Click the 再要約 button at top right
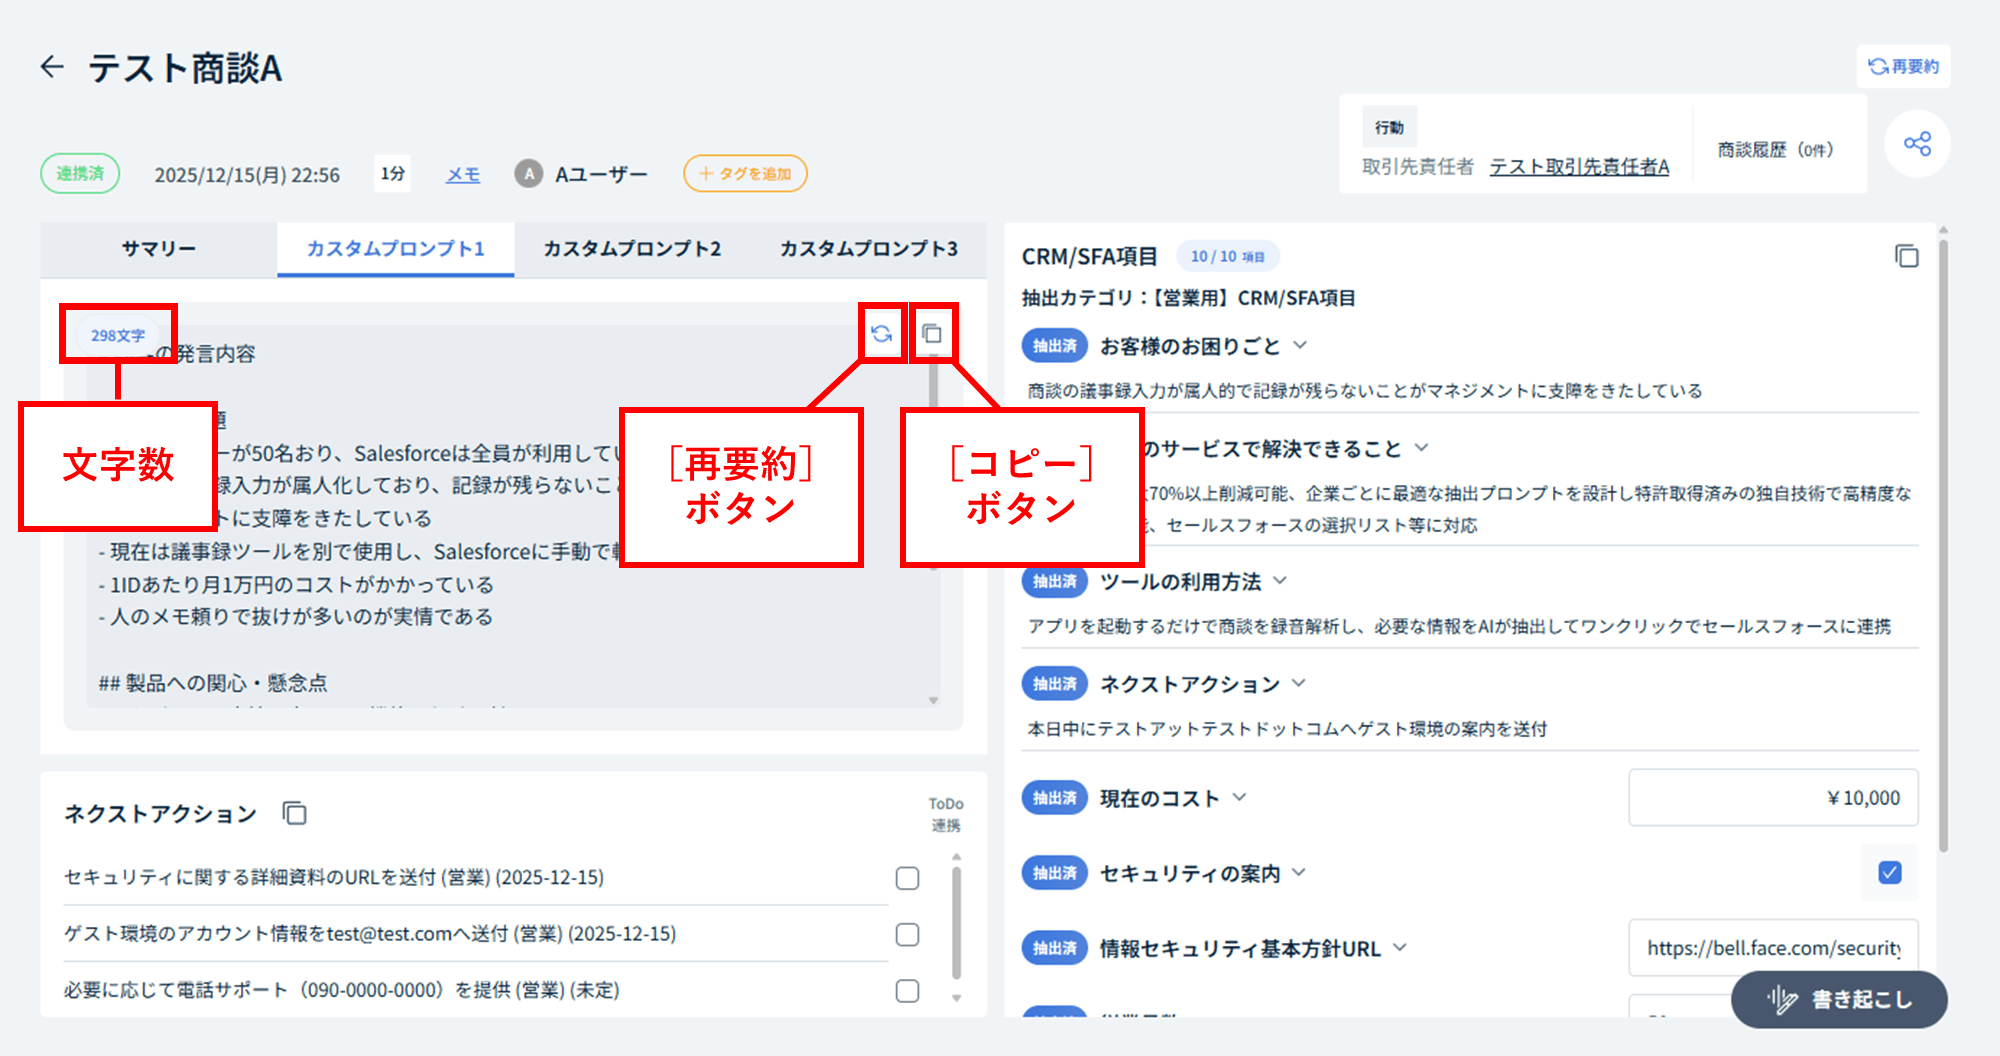The height and width of the screenshot is (1056, 2000). pos(1904,66)
